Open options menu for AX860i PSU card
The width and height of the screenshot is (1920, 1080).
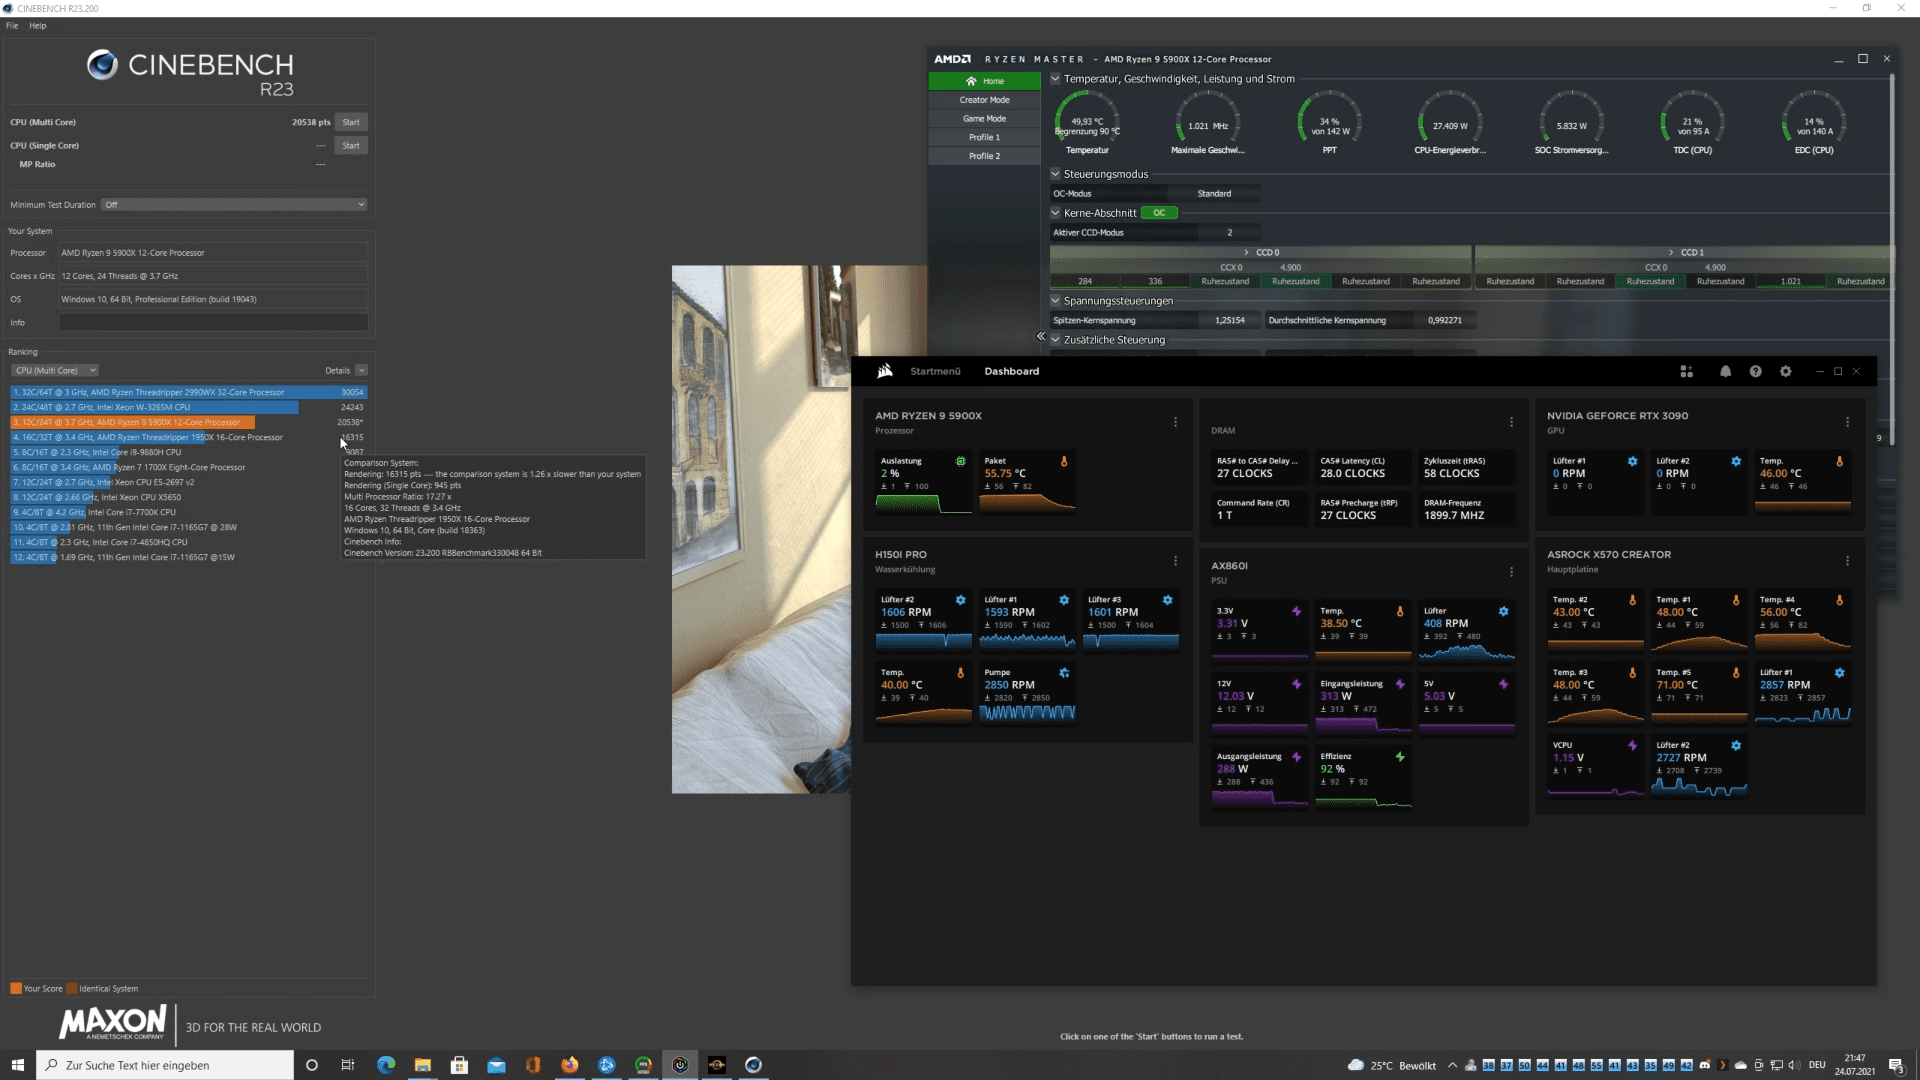tap(1511, 572)
